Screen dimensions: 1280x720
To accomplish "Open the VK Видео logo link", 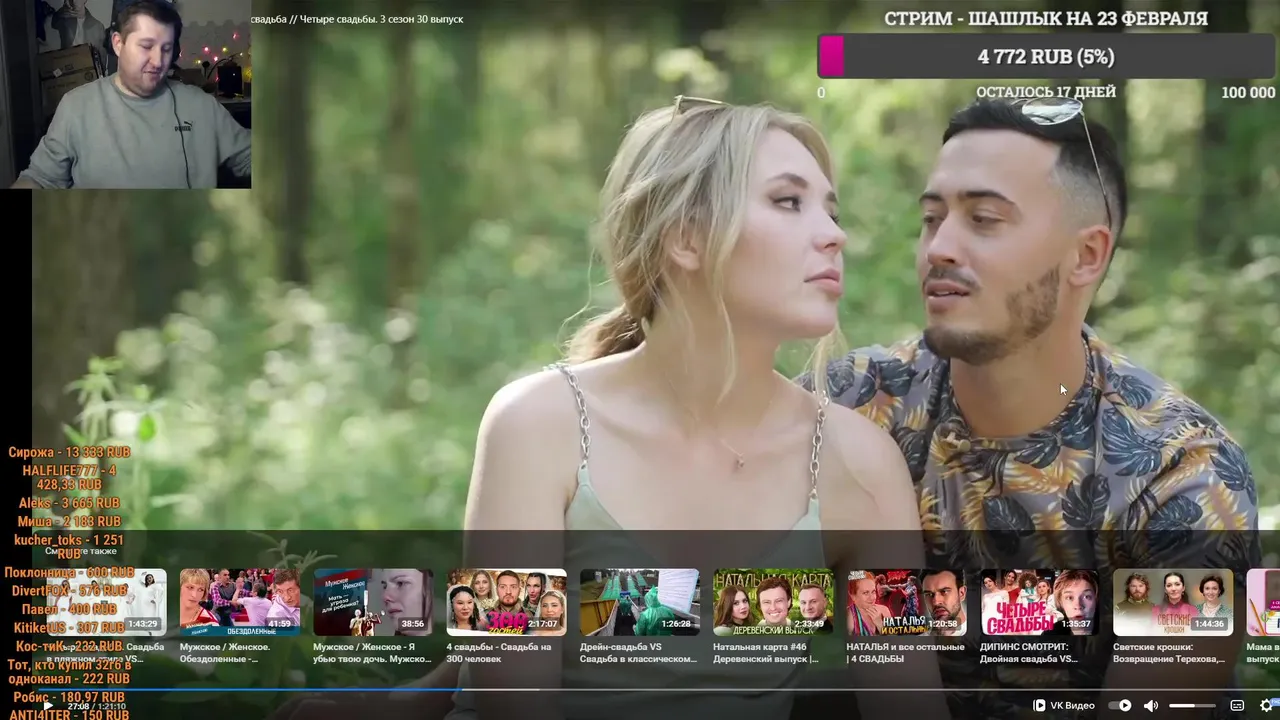I will [1063, 706].
